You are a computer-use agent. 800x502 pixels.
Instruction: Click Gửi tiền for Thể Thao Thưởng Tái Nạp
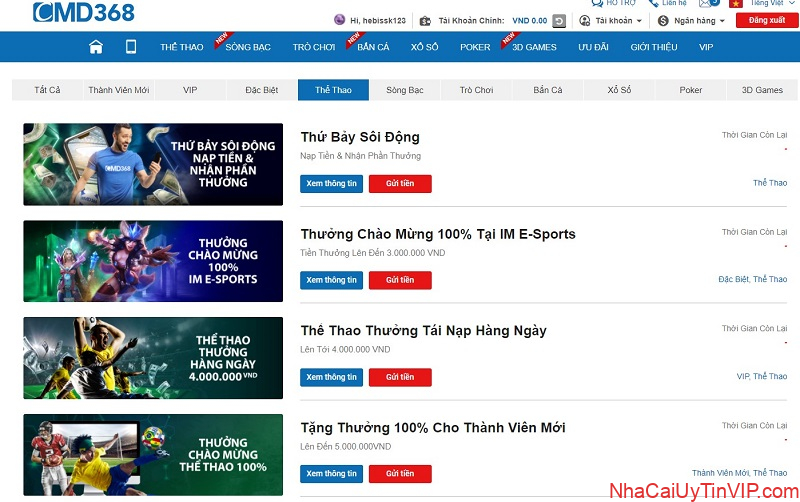(400, 377)
